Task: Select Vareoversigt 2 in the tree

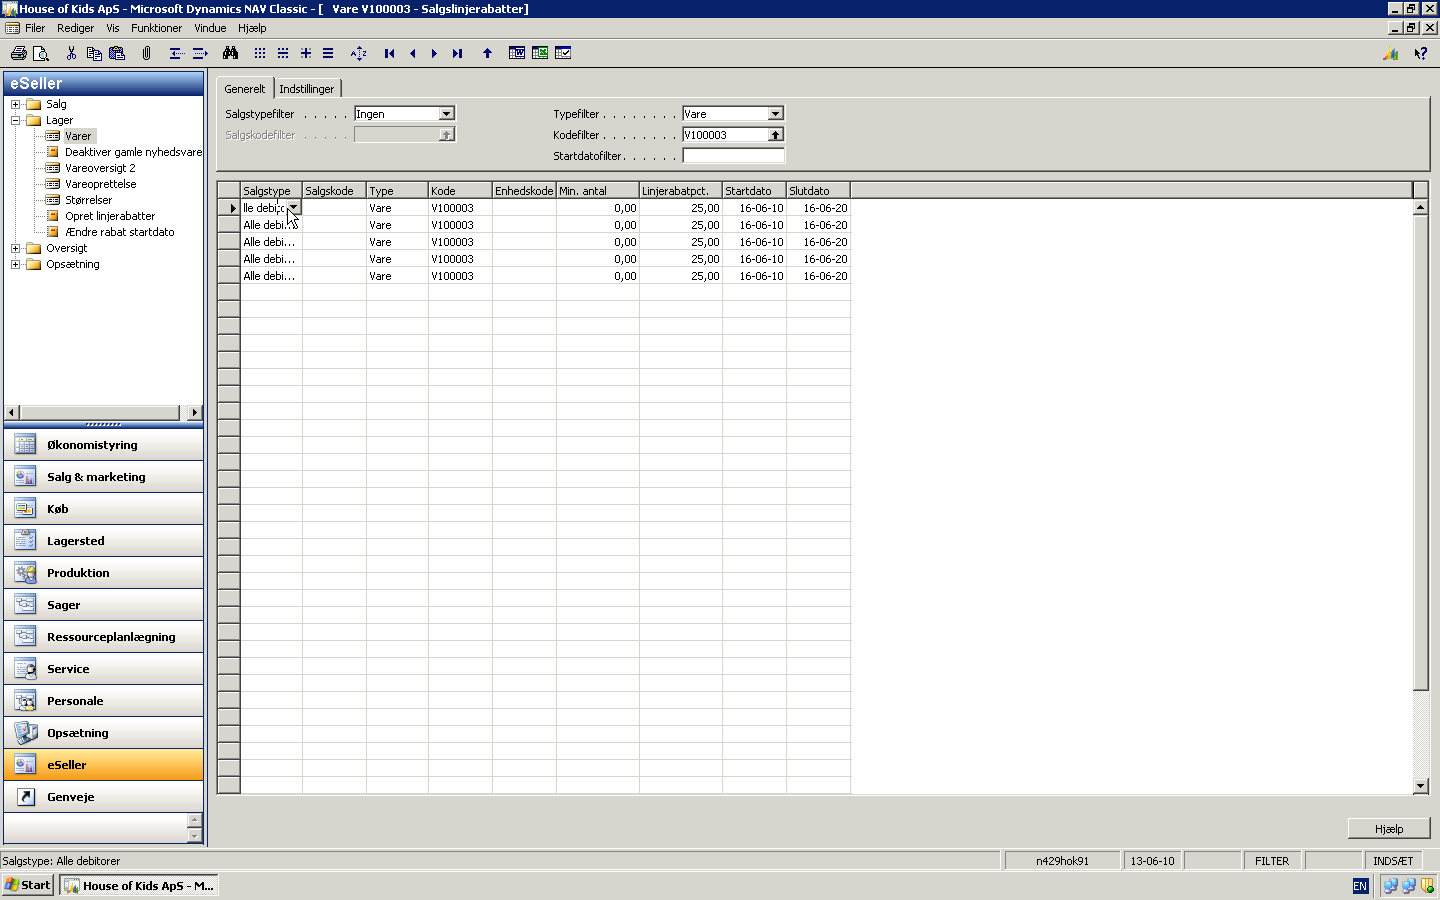Action: click(100, 168)
